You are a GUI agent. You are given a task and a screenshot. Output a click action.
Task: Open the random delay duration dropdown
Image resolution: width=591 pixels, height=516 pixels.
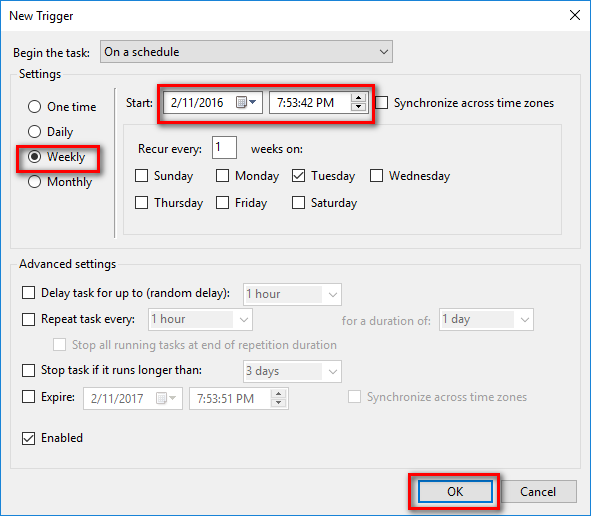(292, 294)
